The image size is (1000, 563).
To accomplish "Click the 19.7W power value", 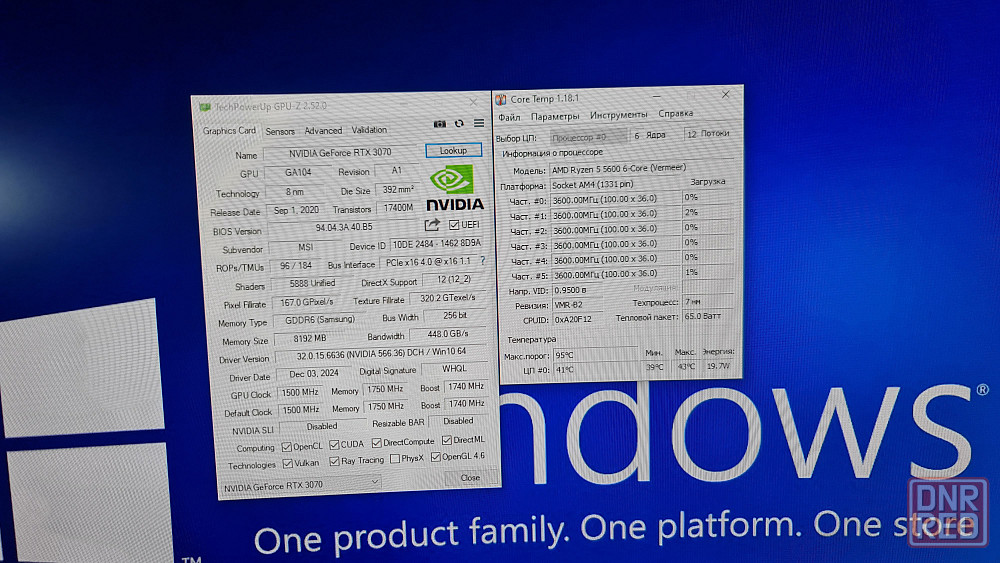I will (x=718, y=366).
